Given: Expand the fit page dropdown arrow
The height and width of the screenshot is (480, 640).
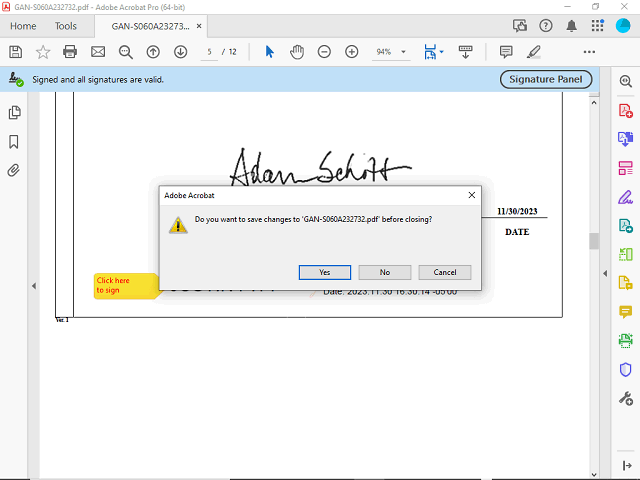Looking at the screenshot, I should pos(441,52).
